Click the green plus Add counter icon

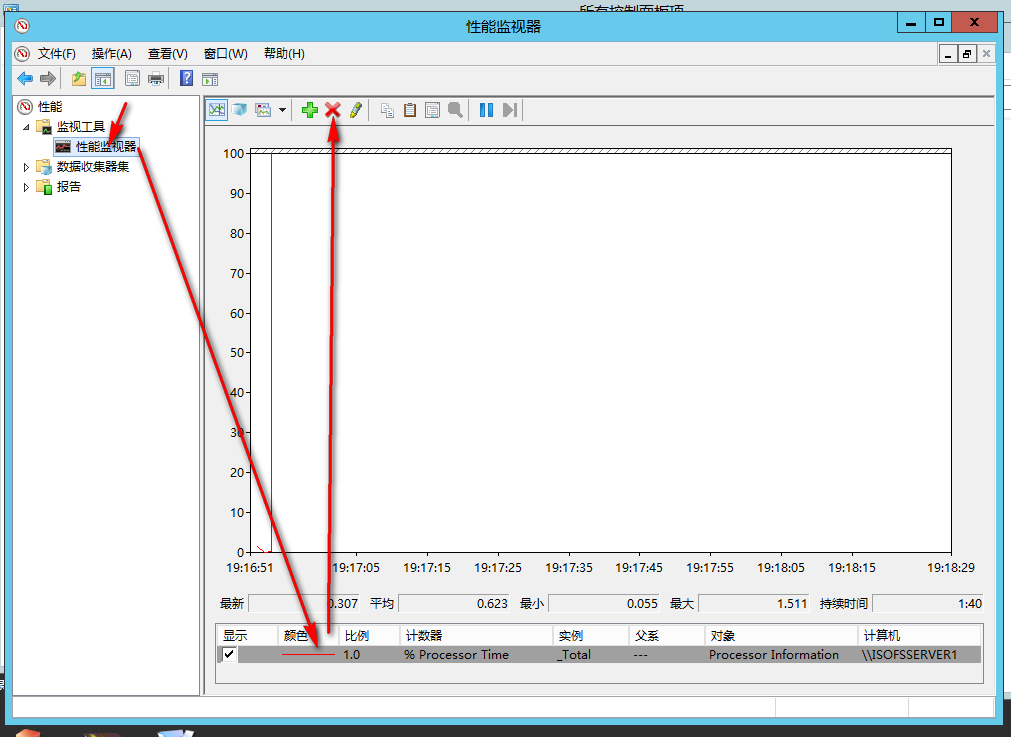(310, 110)
